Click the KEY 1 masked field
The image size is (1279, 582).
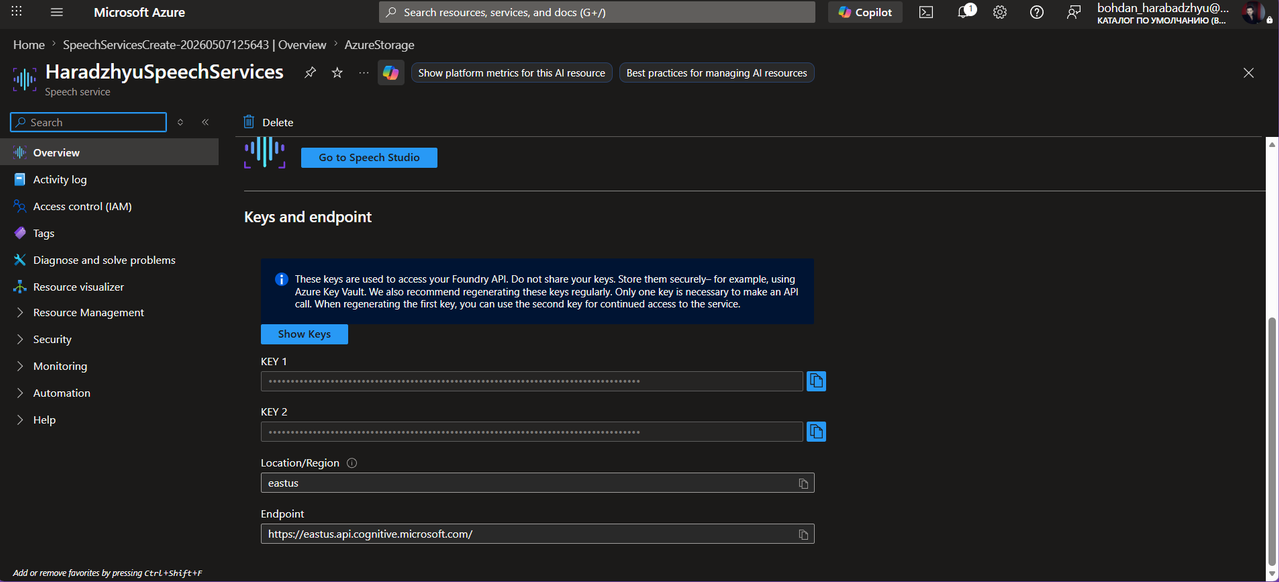pyautogui.click(x=532, y=381)
